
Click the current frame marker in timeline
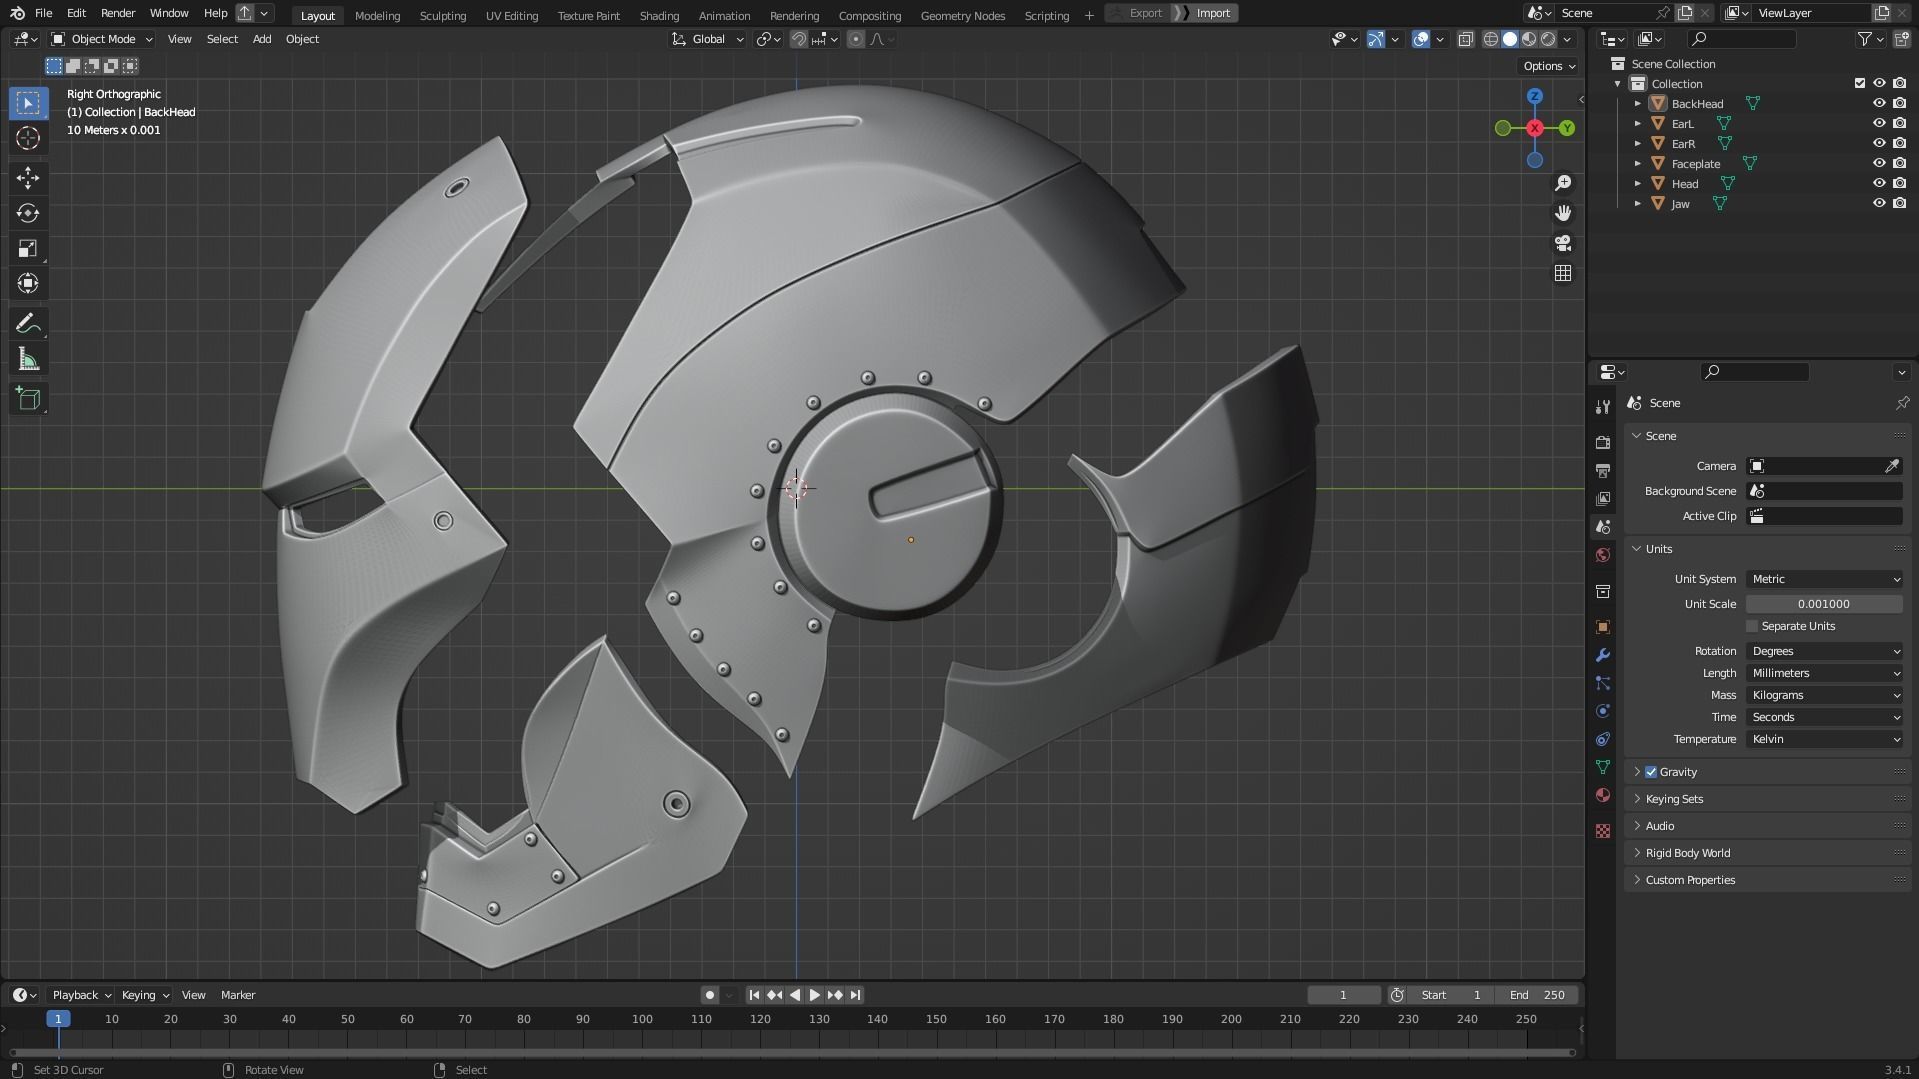point(58,1019)
